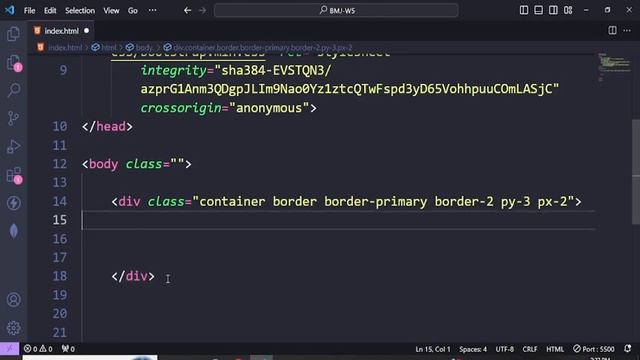
Task: Show errors and warnings in status bar
Action: coord(38,349)
